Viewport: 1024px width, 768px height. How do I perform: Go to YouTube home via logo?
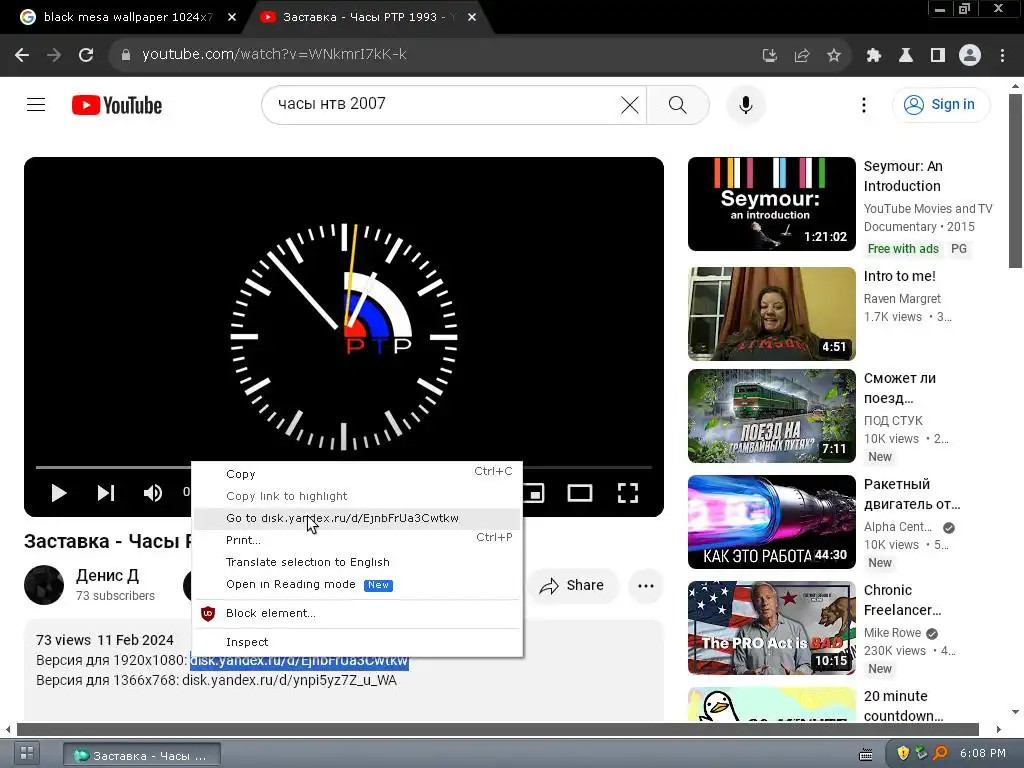pyautogui.click(x=117, y=105)
